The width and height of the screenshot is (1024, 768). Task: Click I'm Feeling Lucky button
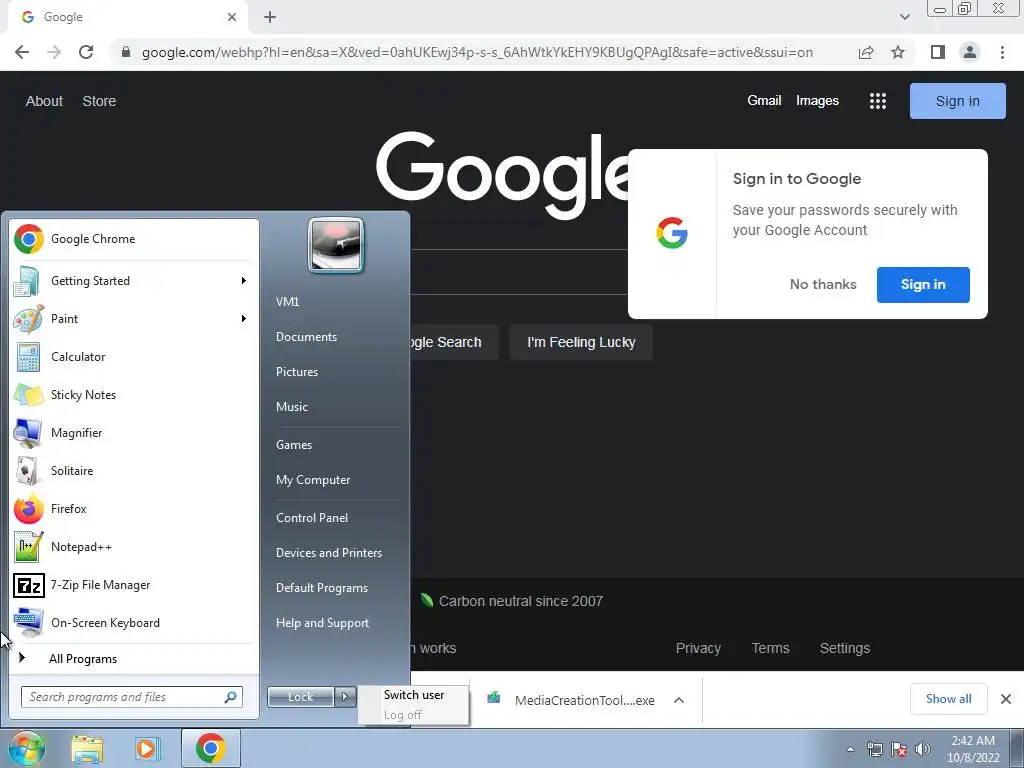pos(581,342)
